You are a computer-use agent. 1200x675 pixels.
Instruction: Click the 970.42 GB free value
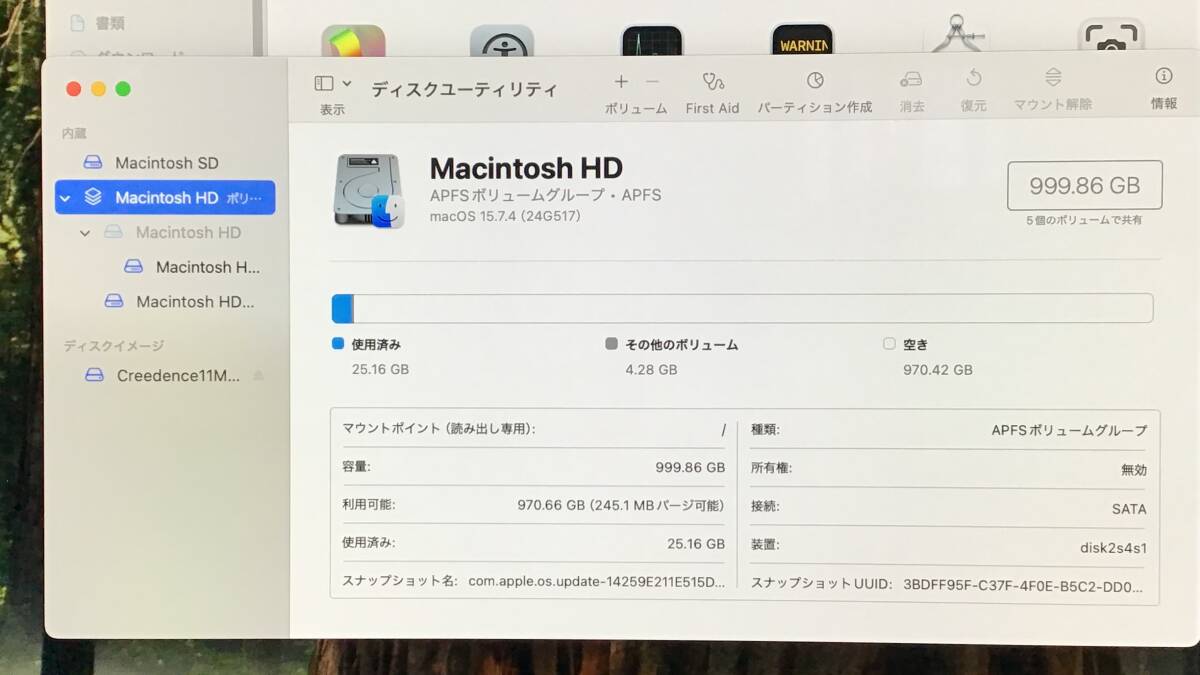point(938,369)
